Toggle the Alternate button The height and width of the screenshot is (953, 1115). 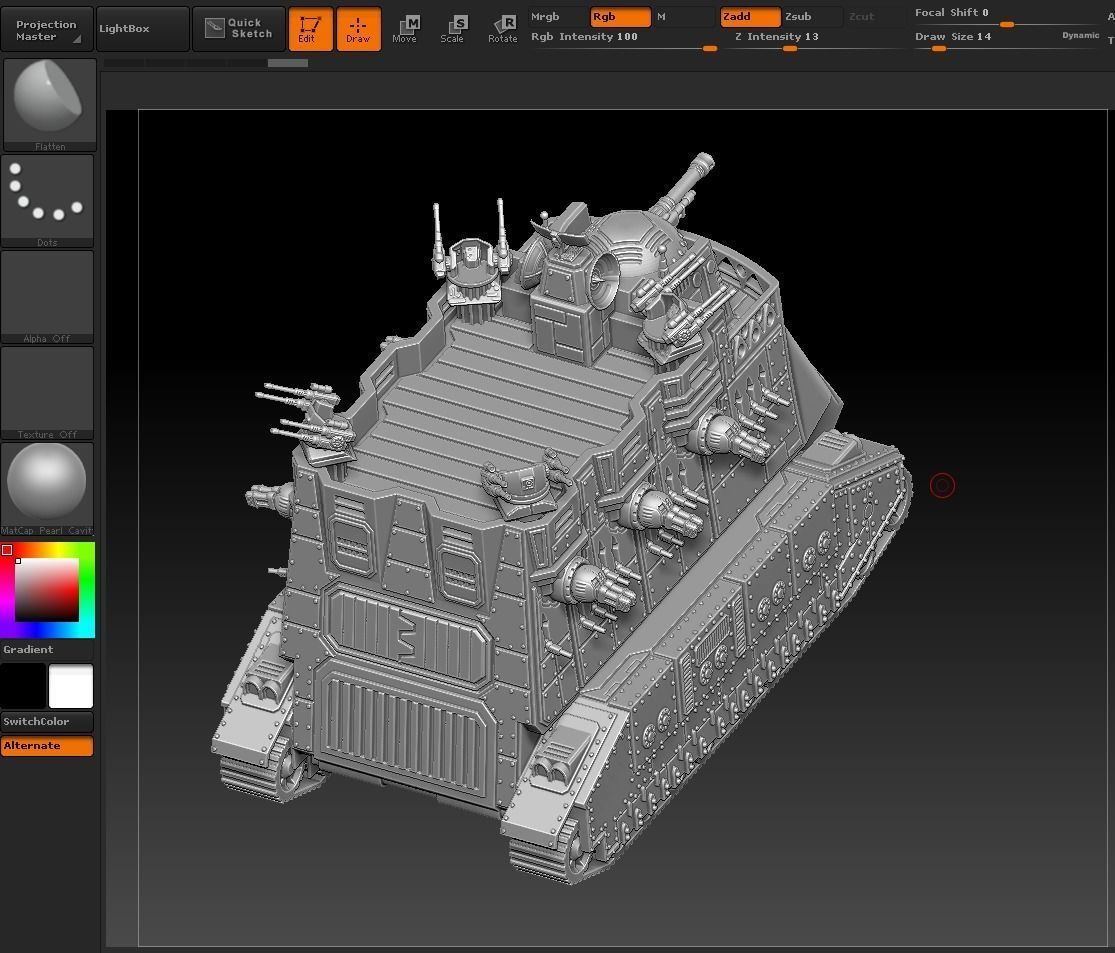click(x=47, y=745)
